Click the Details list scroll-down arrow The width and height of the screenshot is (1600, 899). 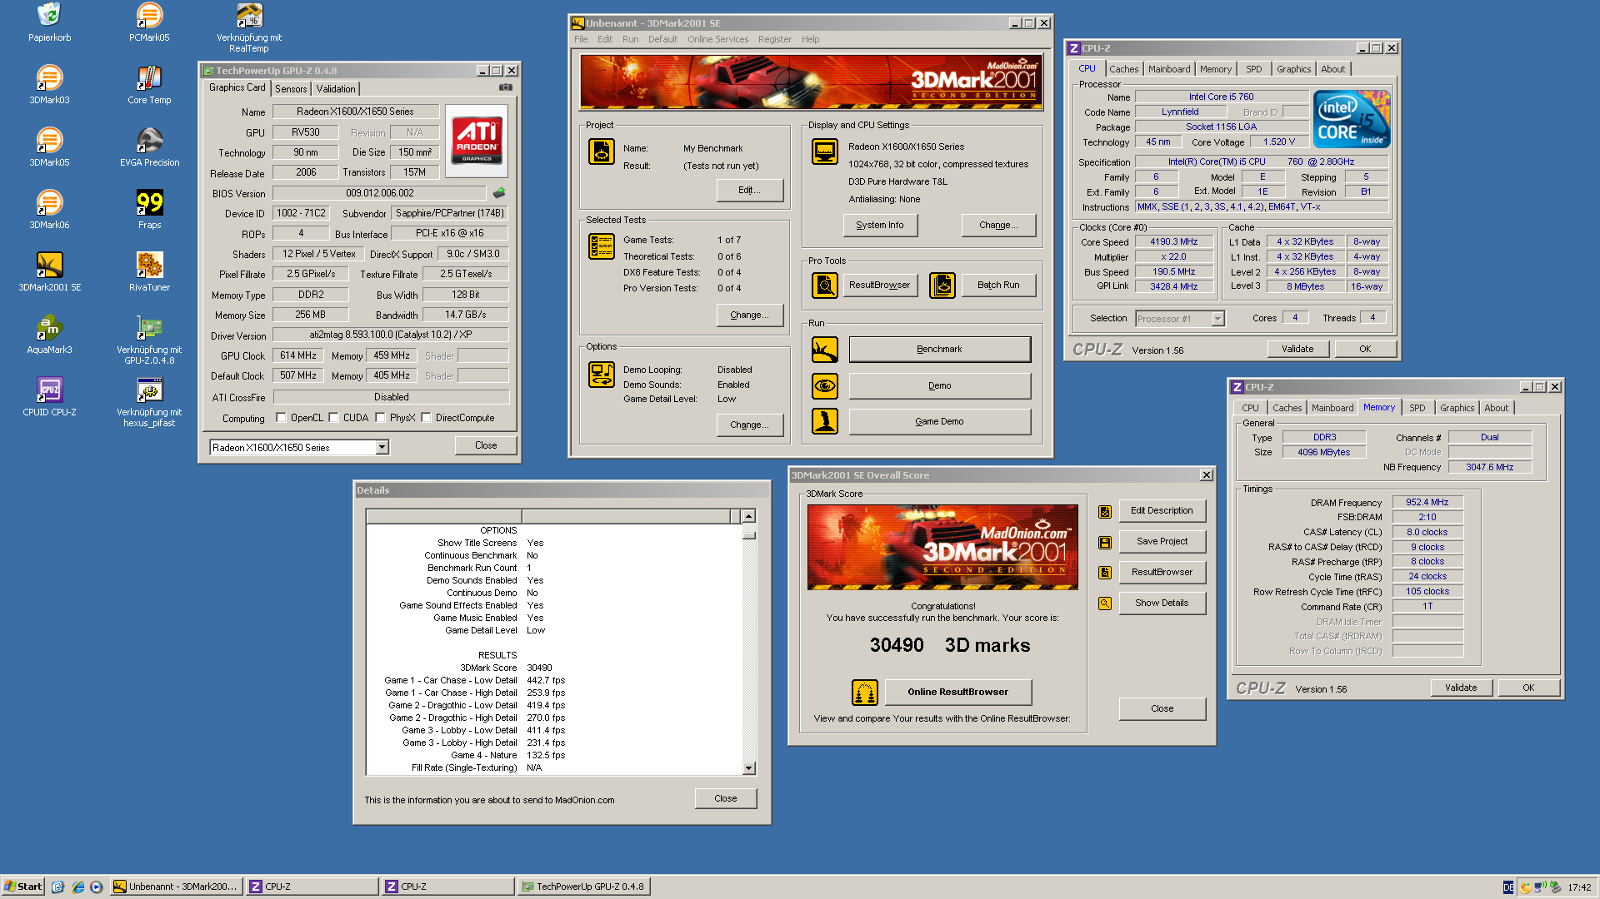pos(749,768)
